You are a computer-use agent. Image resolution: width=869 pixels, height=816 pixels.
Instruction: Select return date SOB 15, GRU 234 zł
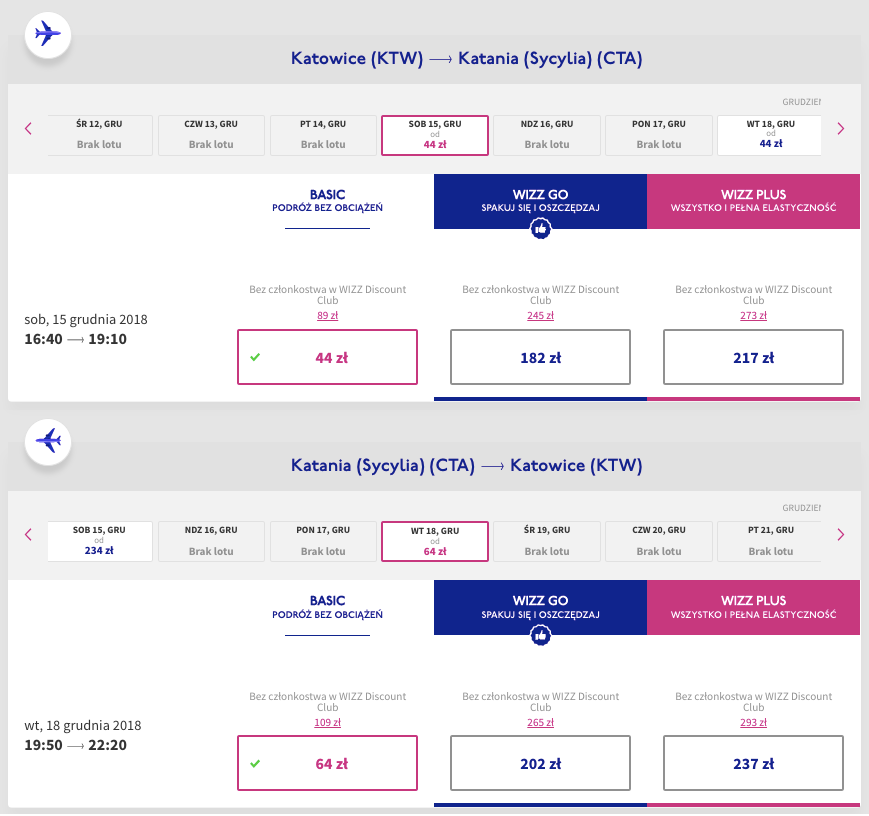(x=100, y=541)
